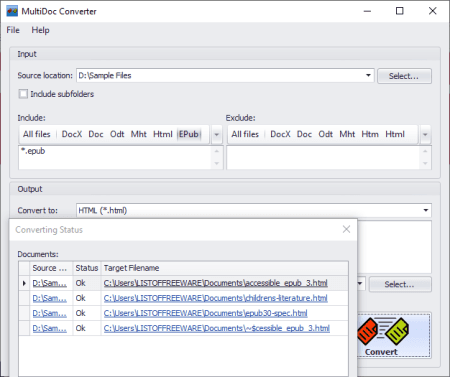Select Odt in the Include filter
The image size is (450, 377).
coord(117,134)
